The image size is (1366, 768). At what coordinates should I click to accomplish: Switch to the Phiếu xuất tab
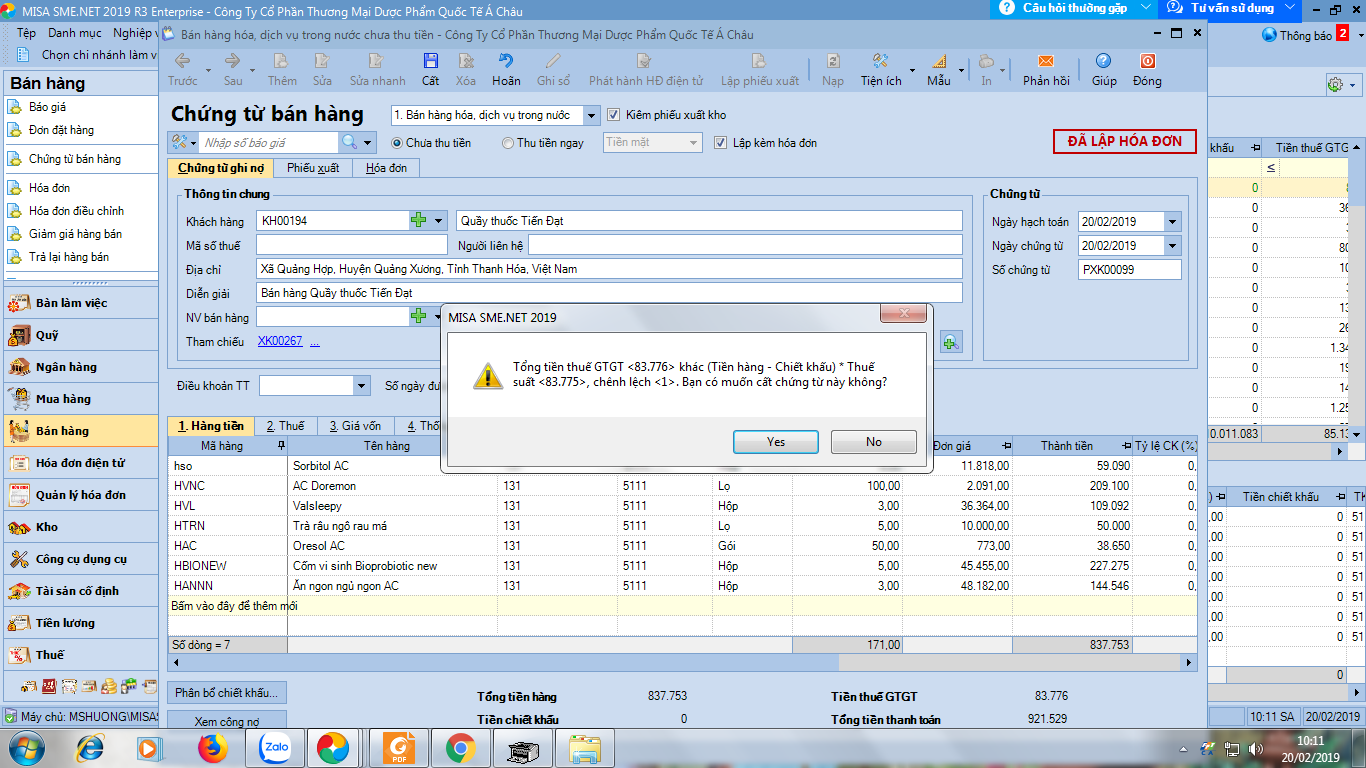tap(313, 168)
